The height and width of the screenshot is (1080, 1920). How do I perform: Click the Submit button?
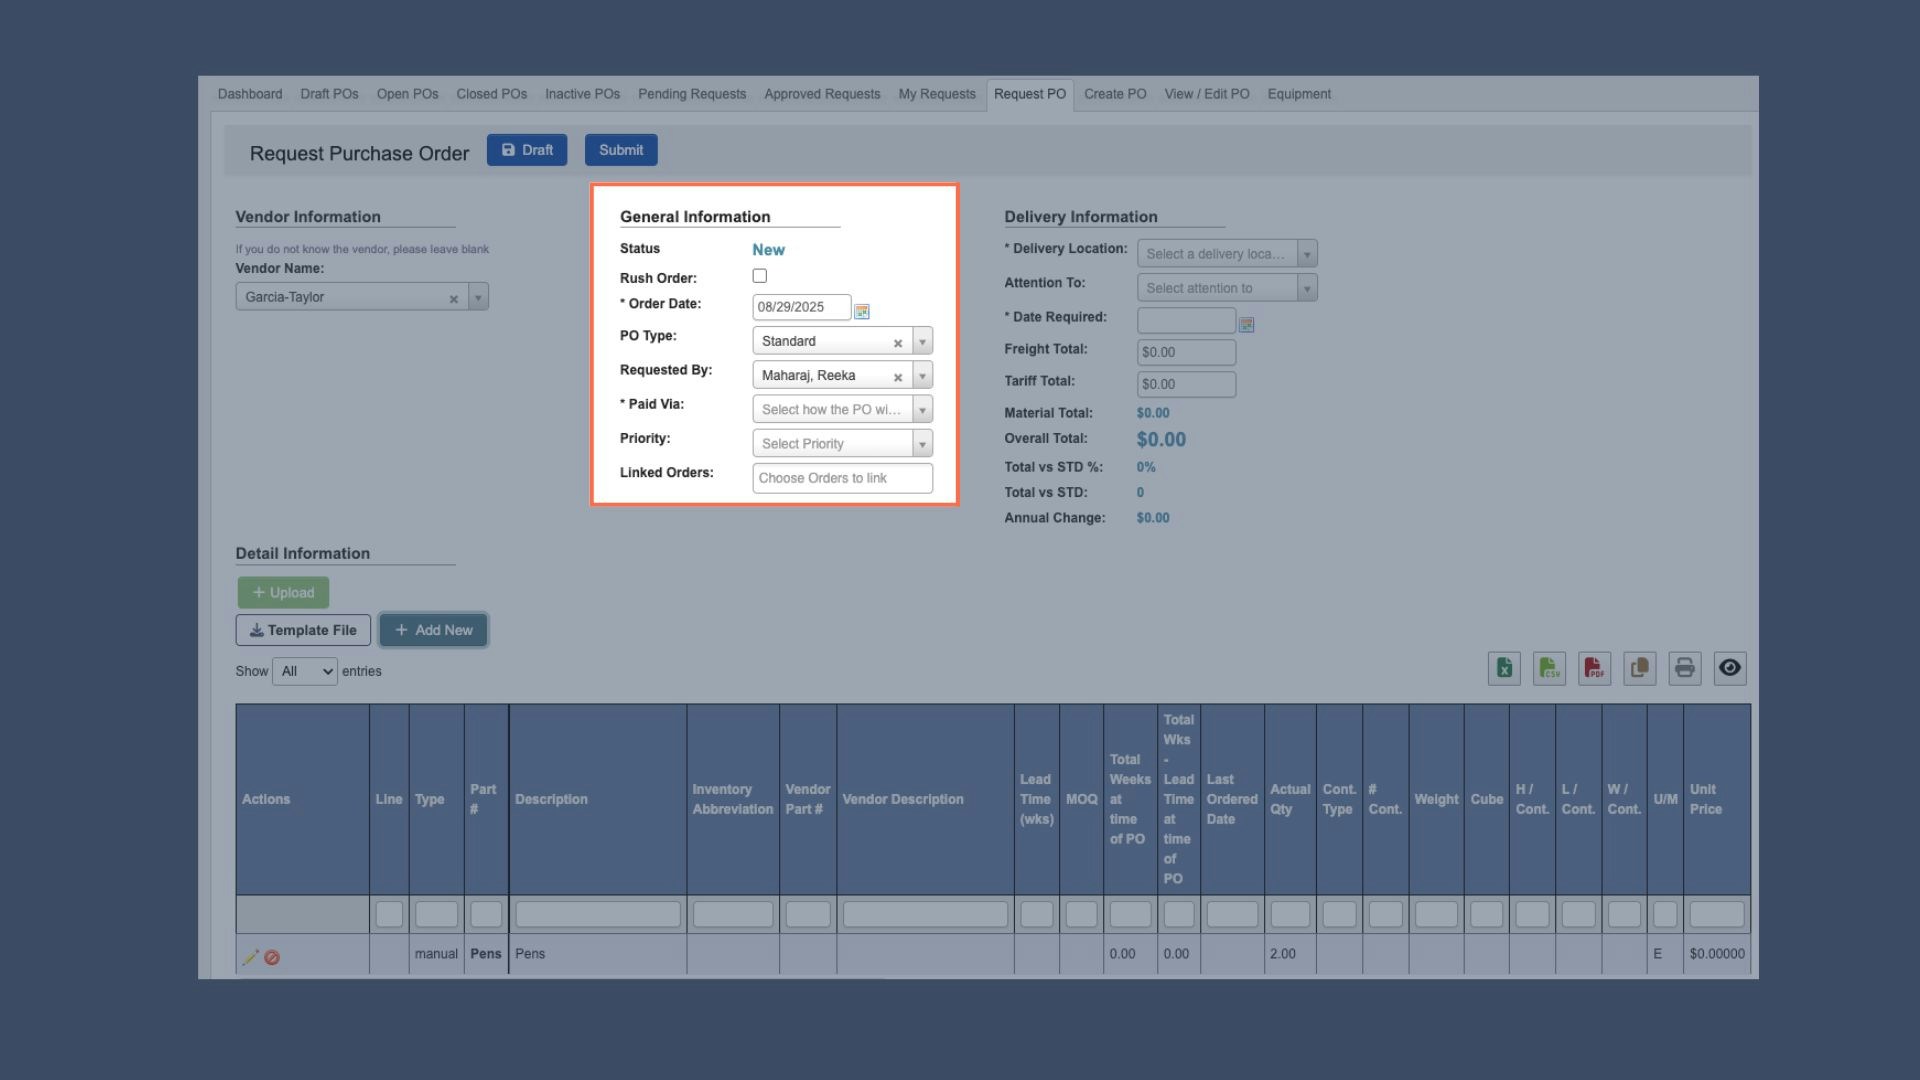621,150
